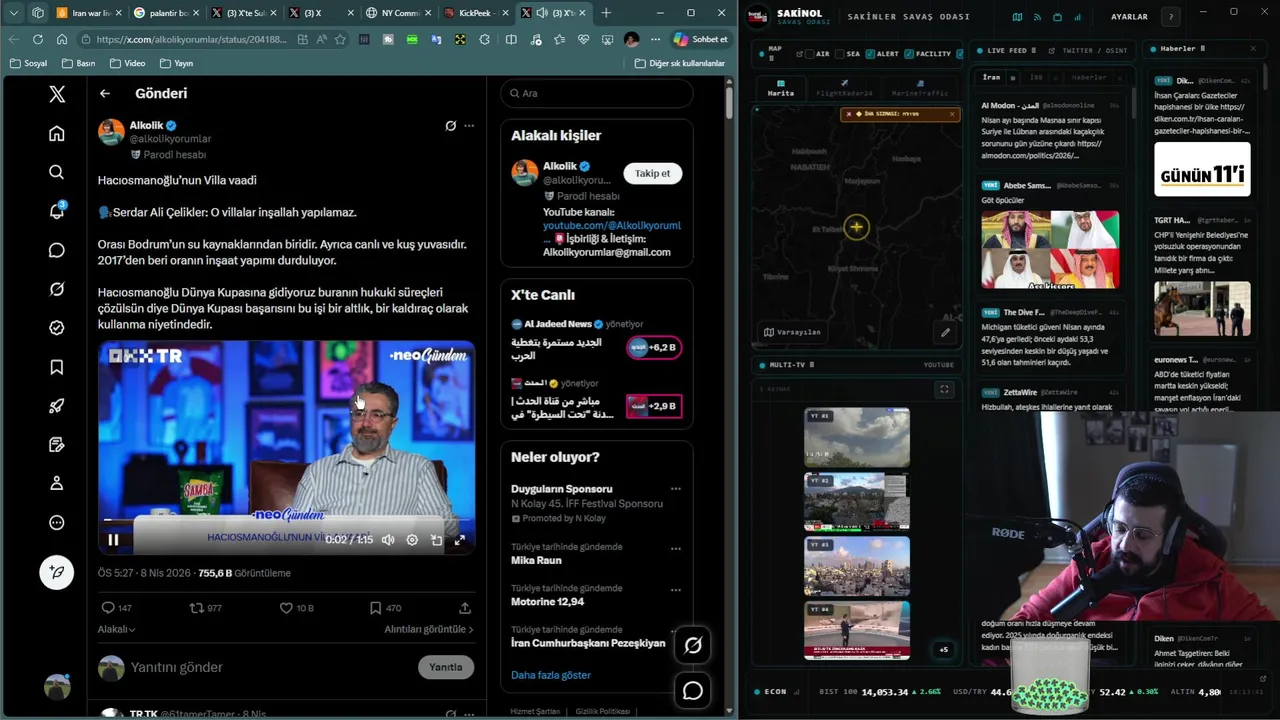This screenshot has height=720, width=1280.
Task: Switch to FlightRadar24 tab
Action: (844, 88)
